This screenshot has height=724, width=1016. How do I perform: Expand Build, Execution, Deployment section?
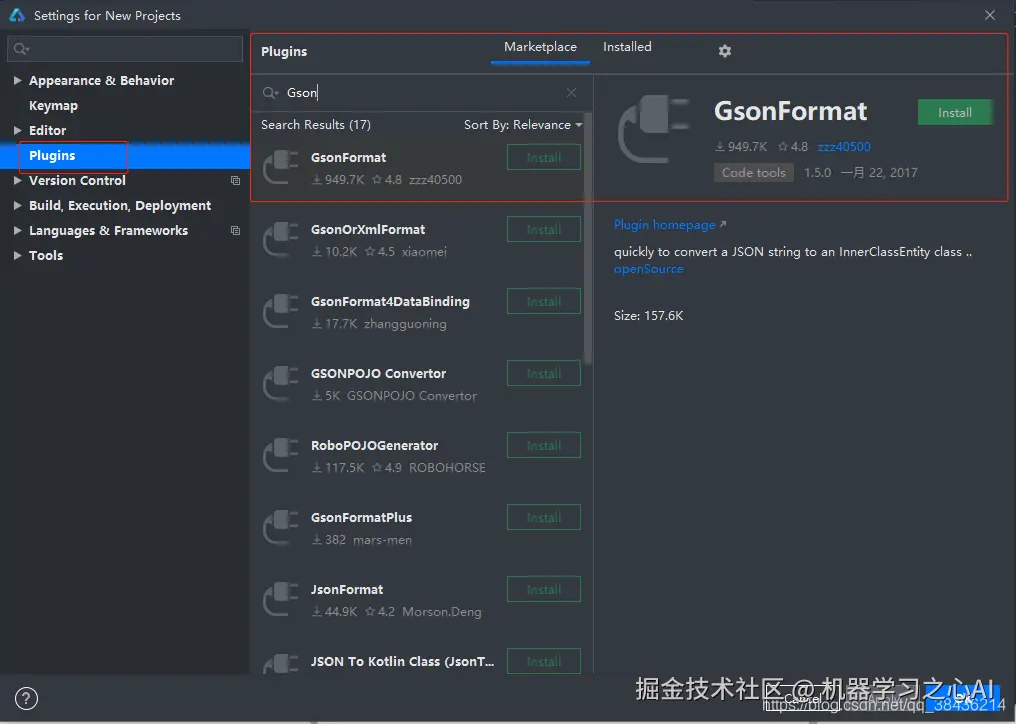click(17, 205)
